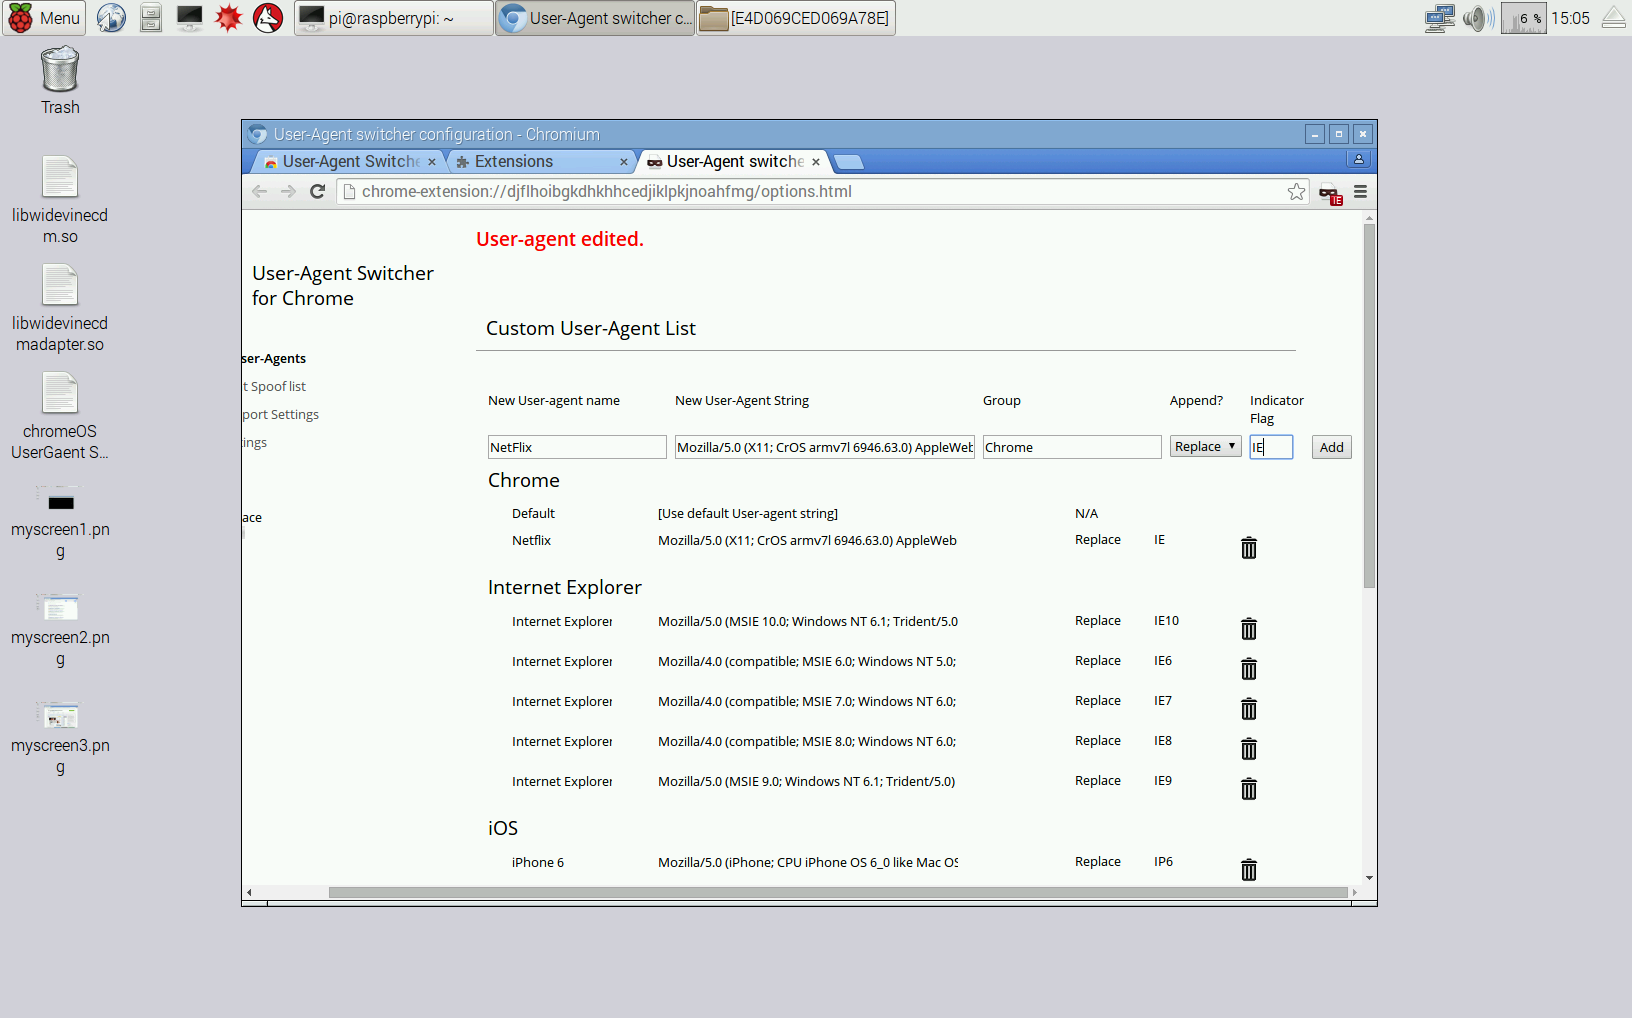The width and height of the screenshot is (1632, 1018).
Task: Open the Spoof list sidebar link
Action: point(275,386)
